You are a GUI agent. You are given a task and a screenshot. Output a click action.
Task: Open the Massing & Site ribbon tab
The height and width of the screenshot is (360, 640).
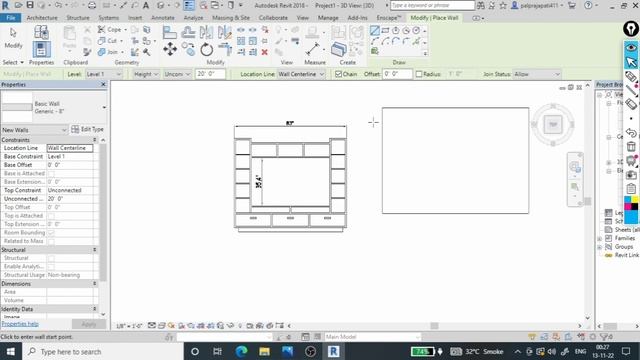[231, 18]
